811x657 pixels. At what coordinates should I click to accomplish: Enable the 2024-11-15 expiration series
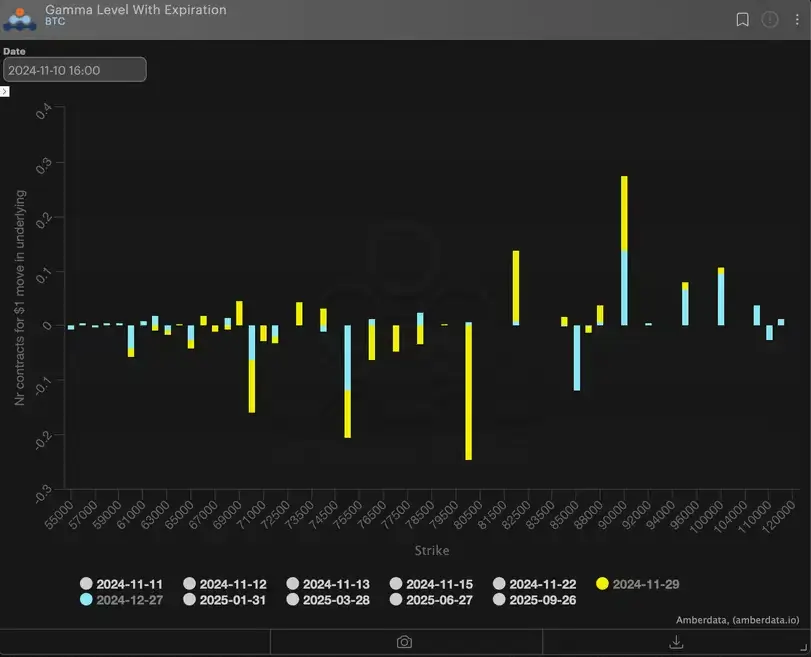click(431, 584)
